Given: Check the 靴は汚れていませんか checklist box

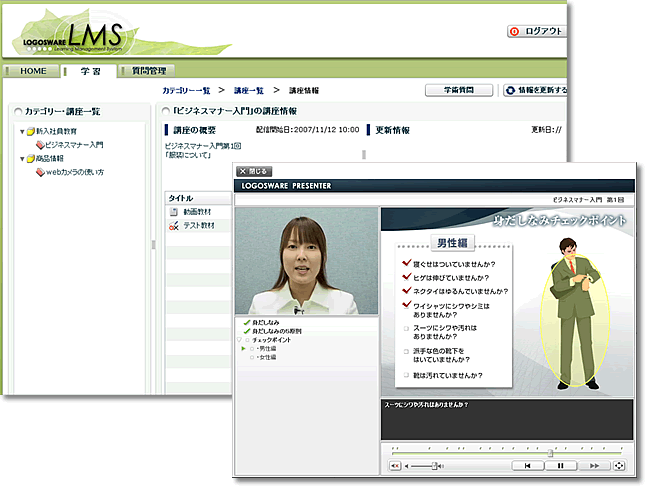Looking at the screenshot, I should click(406, 375).
